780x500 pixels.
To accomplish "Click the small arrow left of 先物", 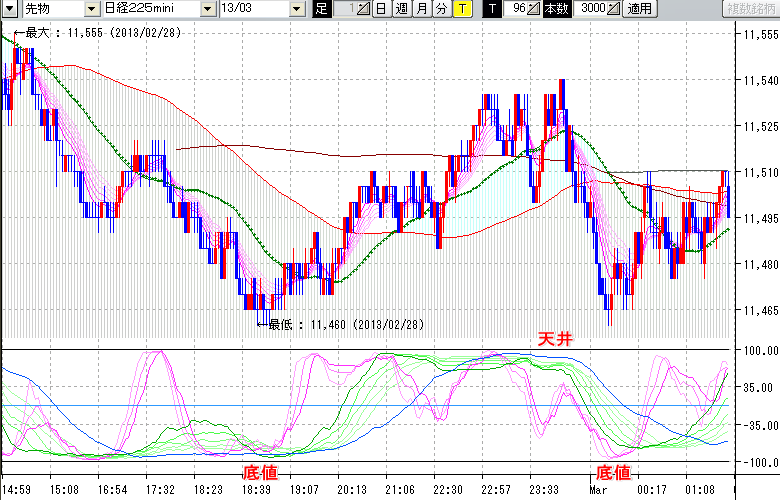I will point(7,9).
